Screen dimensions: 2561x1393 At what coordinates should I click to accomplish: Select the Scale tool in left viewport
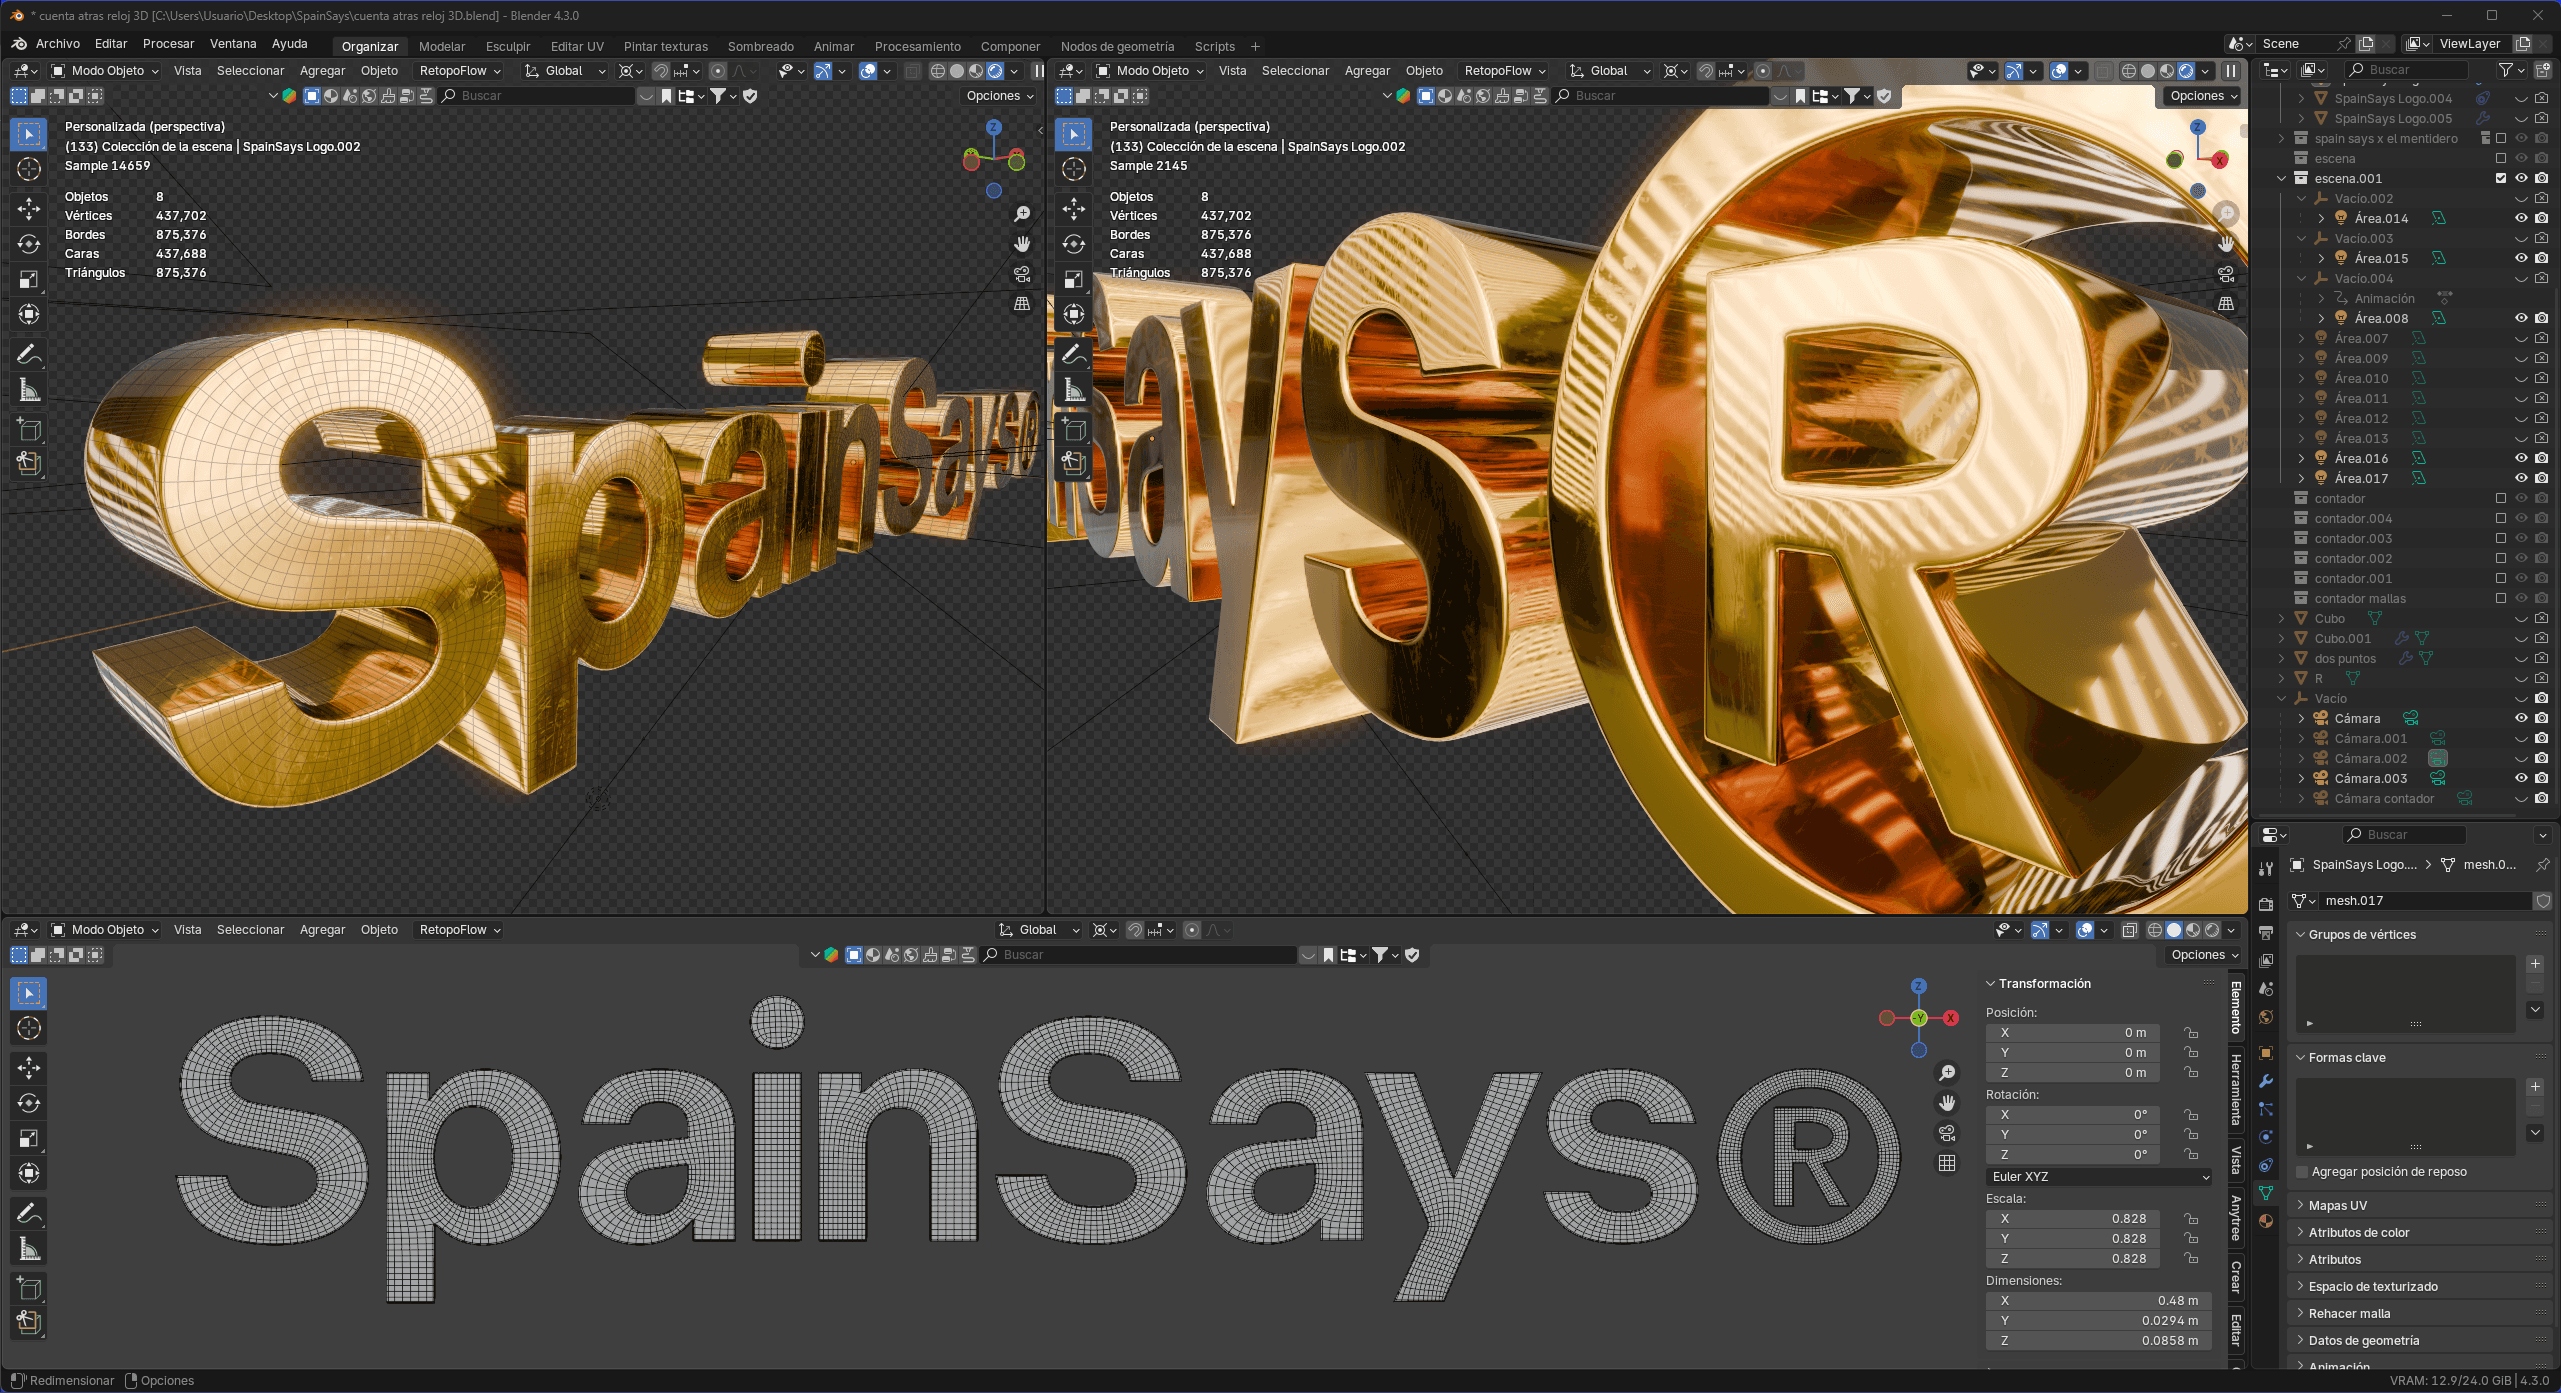(x=29, y=279)
